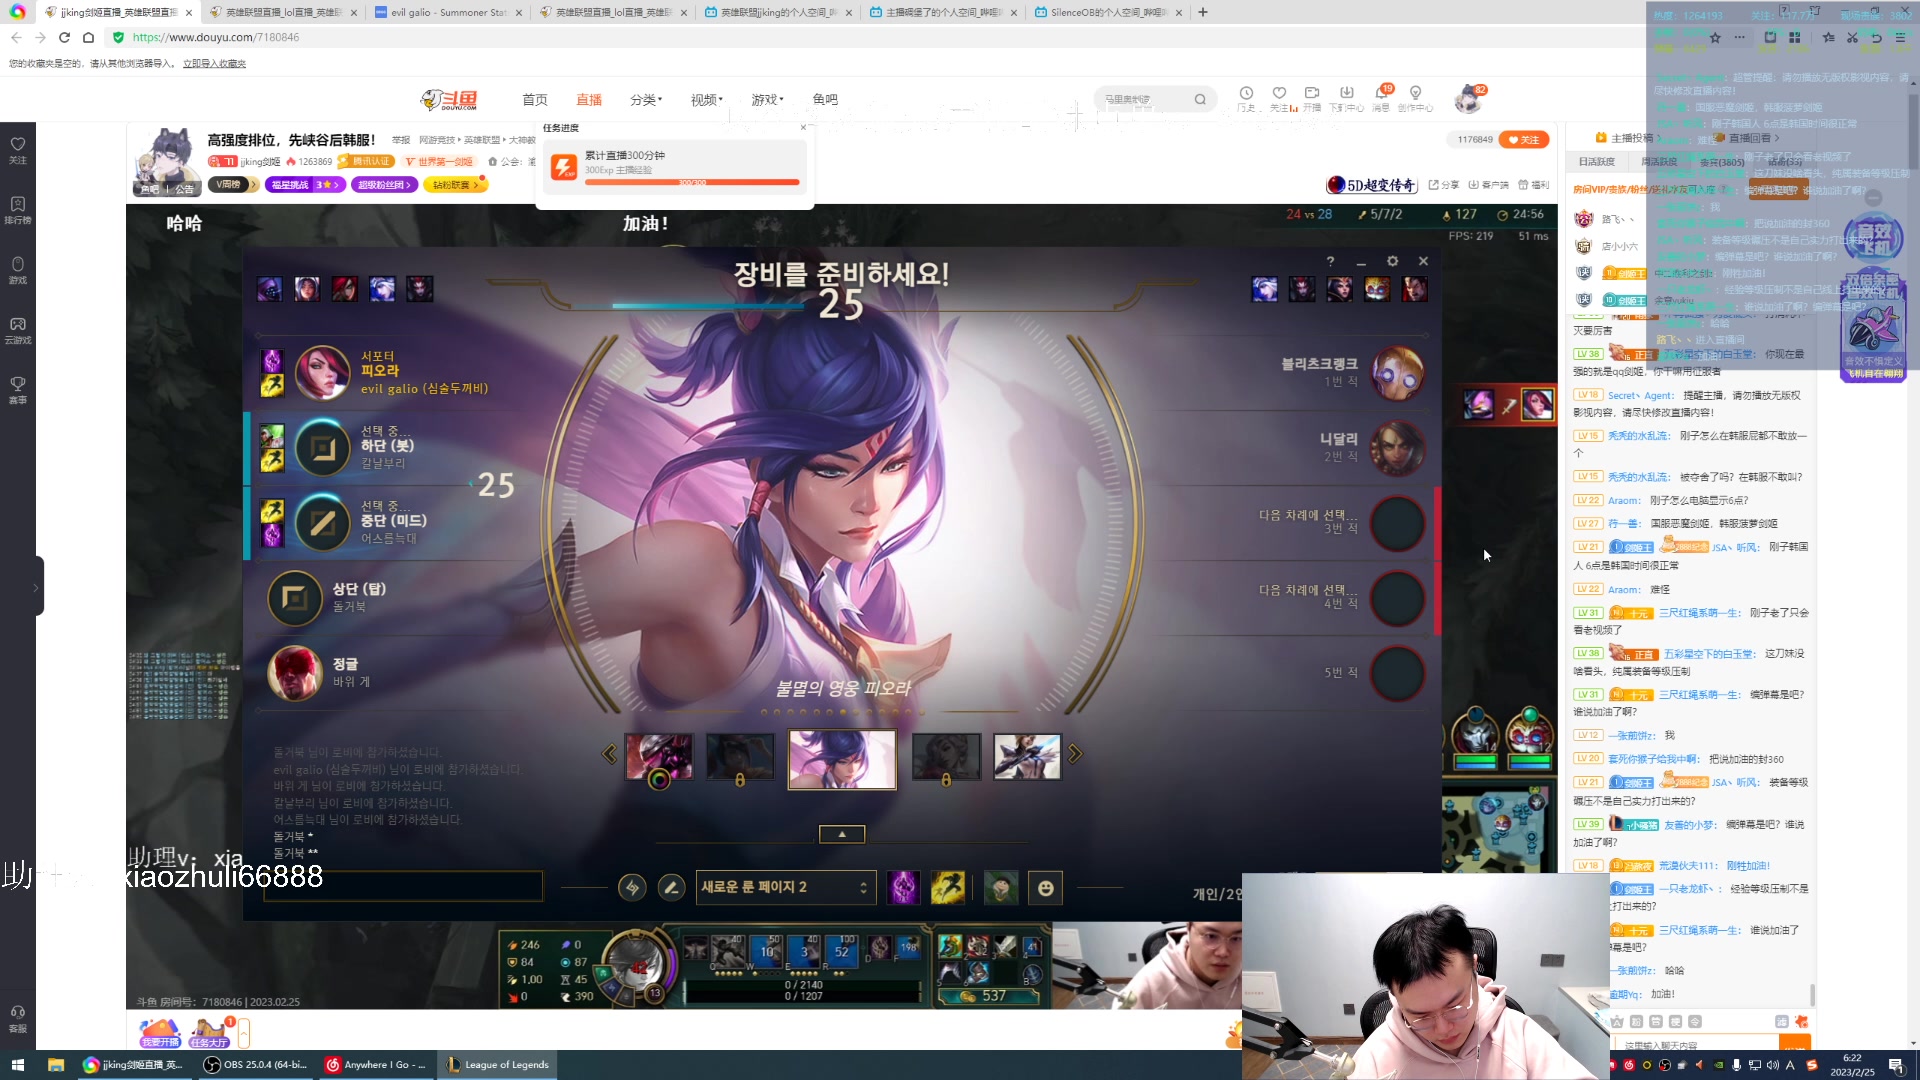Click the Douyu search magnifier icon
This screenshot has height=1080, width=1920.
click(x=1200, y=99)
